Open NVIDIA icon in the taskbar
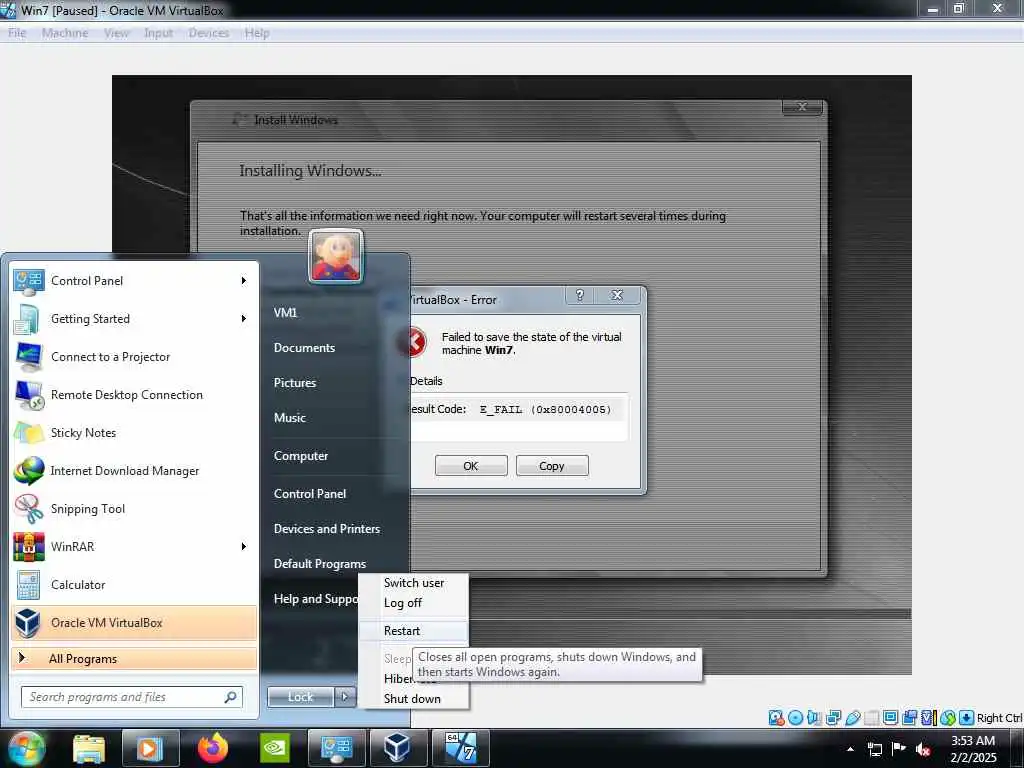This screenshot has width=1024, height=768. [275, 748]
